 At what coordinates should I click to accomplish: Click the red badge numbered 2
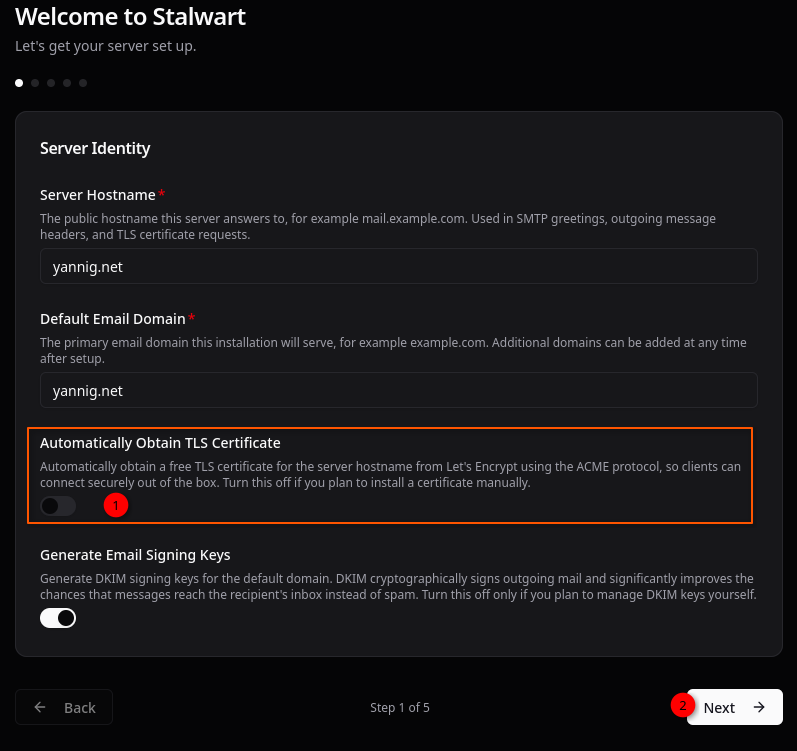[x=683, y=705]
